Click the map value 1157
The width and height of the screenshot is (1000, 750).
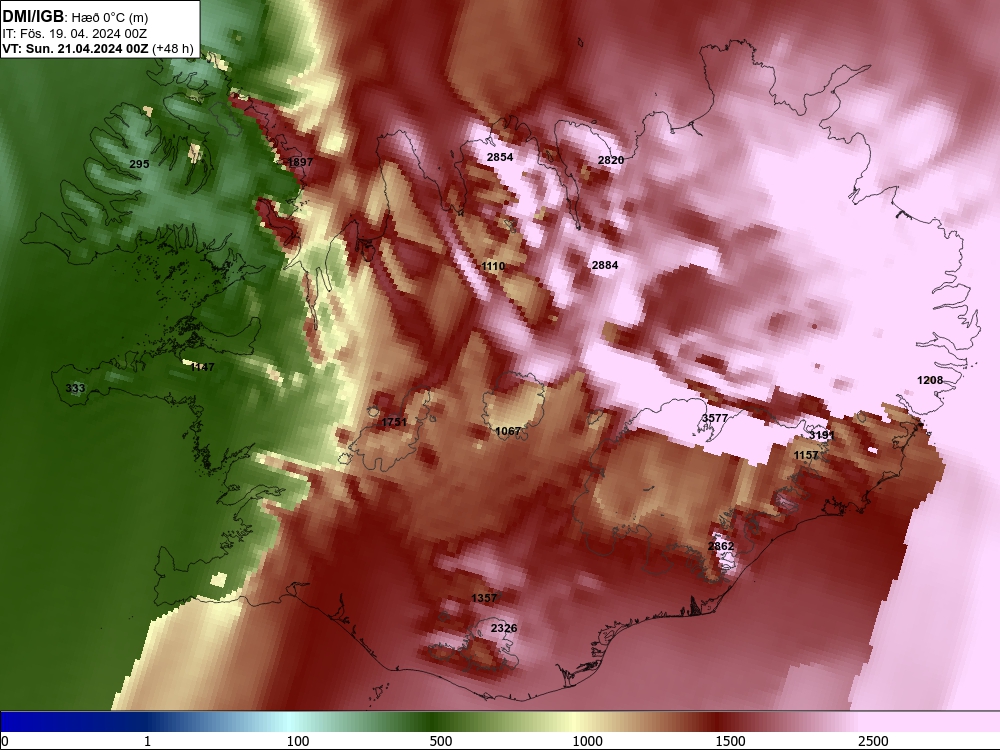pos(805,455)
